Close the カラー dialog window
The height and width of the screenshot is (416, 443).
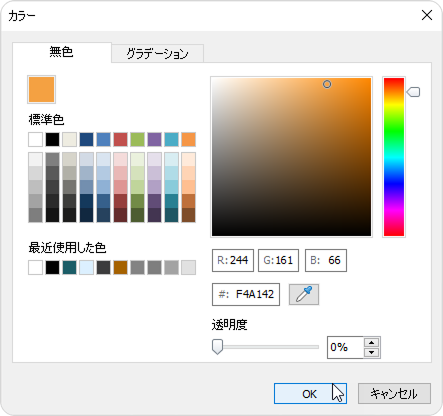click(x=427, y=15)
